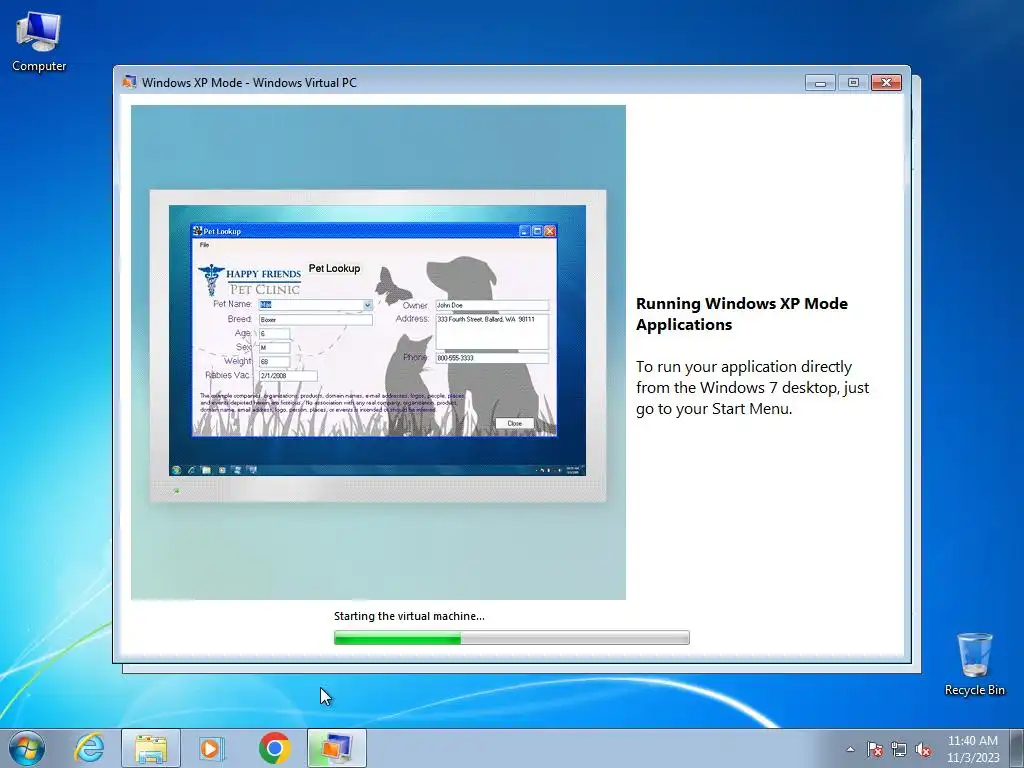This screenshot has width=1024, height=768.
Task: Open the Computer desktop icon
Action: coord(39,41)
